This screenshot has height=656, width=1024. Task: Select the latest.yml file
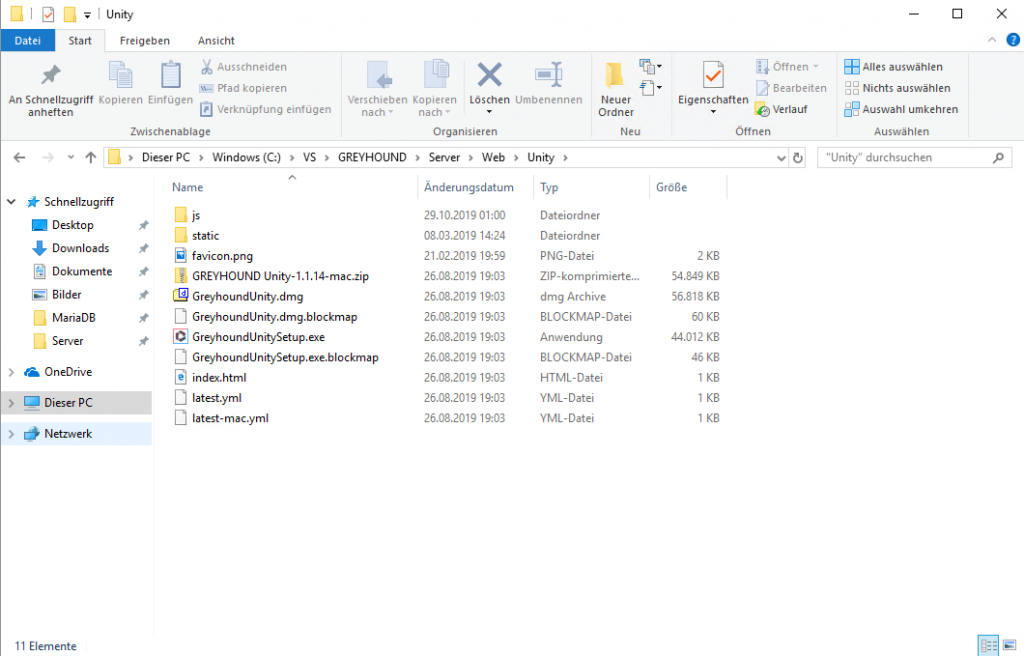click(217, 398)
